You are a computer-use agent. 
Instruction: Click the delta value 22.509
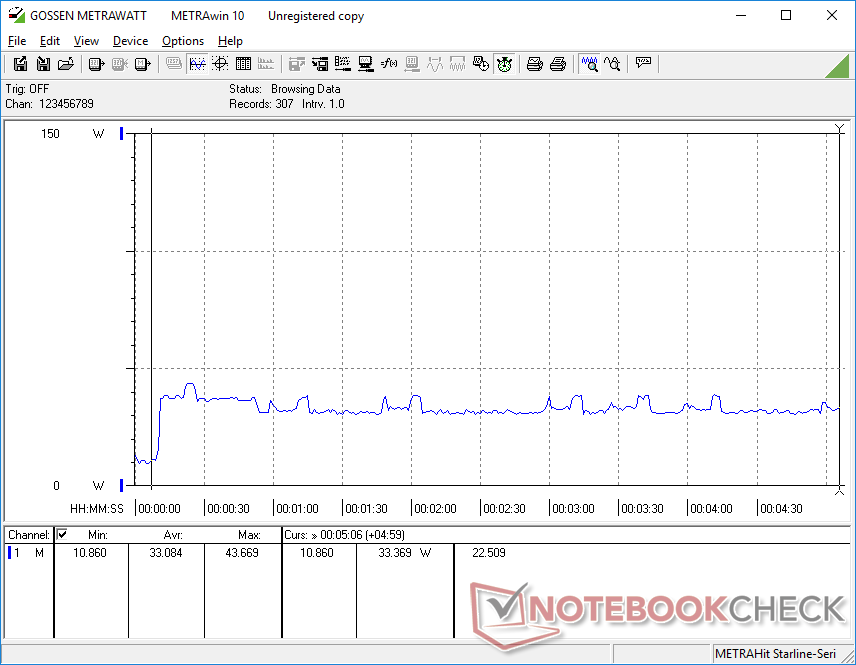coord(489,553)
